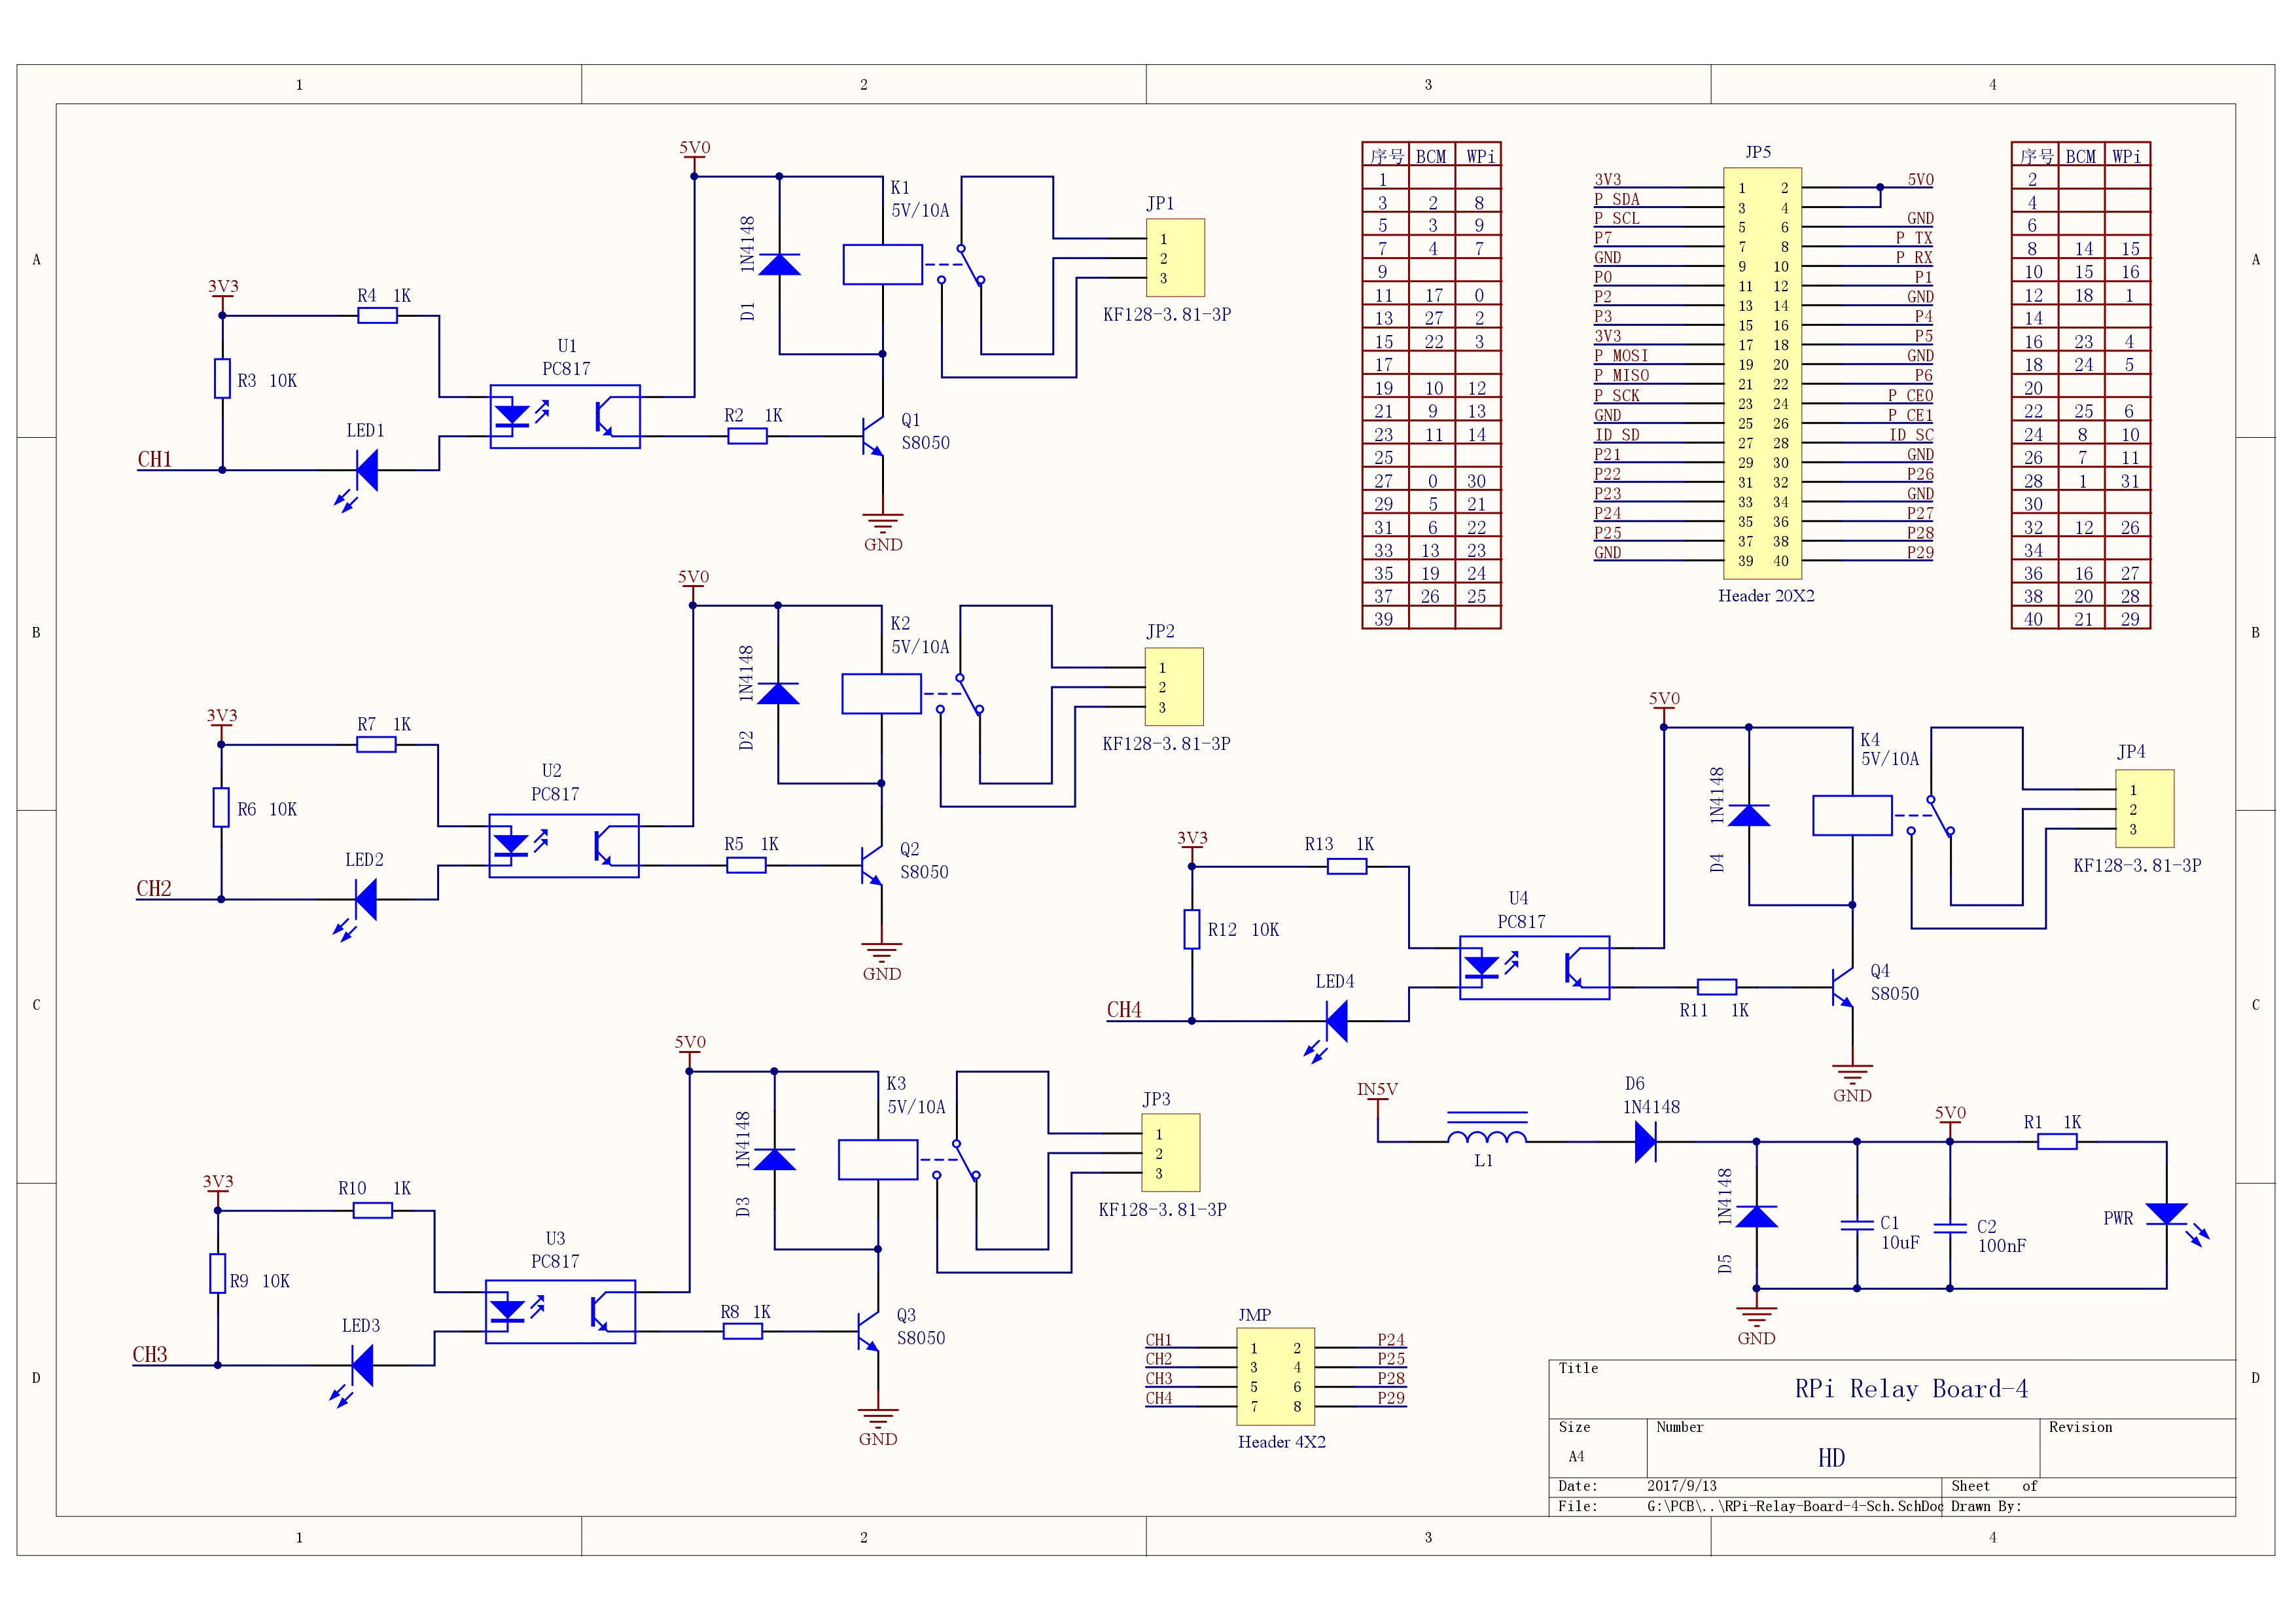Click the P24 net label beside JMP
Screen dimensions: 2296x1623
pyautogui.click(x=1391, y=1340)
